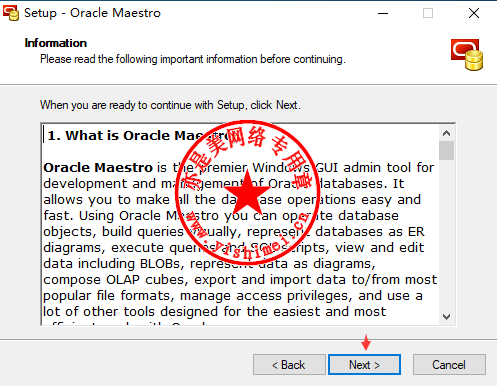Go back using the Back button
Screen dimensions: 497x386
289,365
